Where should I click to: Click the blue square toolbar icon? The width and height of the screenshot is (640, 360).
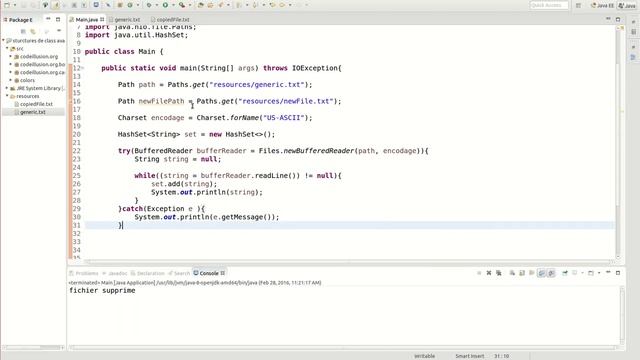(96, 5)
